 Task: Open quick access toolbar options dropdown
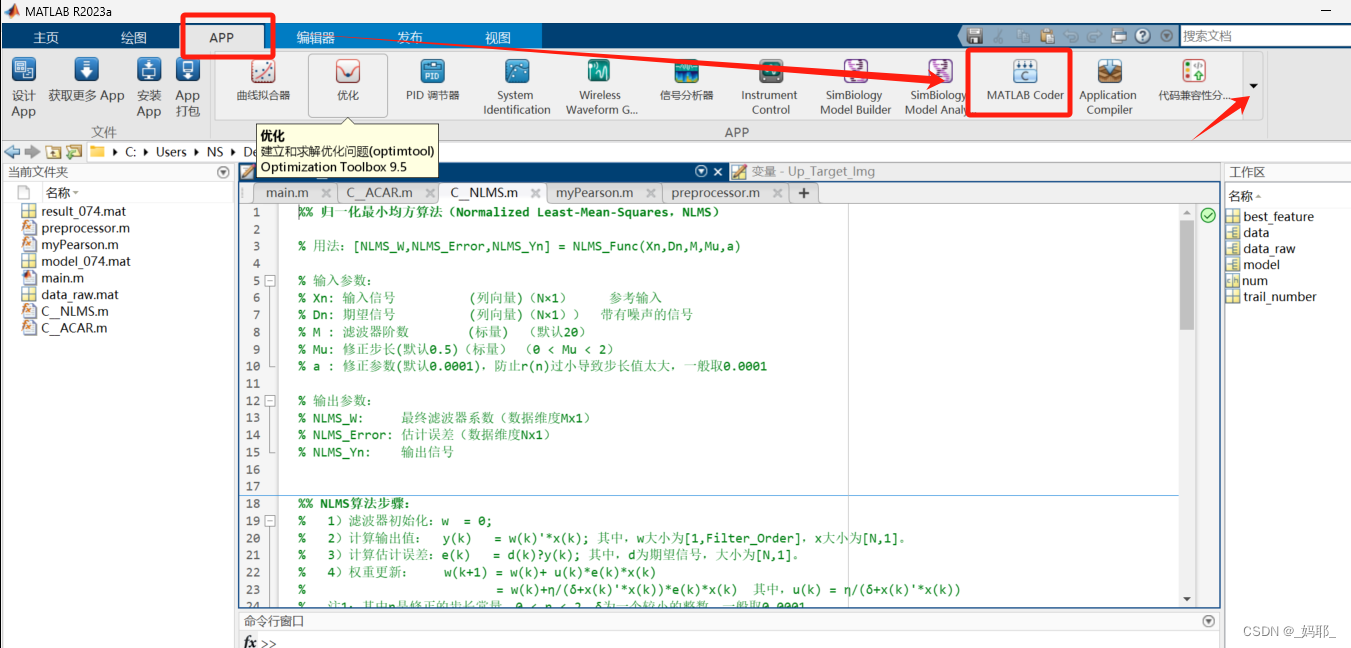(1166, 36)
